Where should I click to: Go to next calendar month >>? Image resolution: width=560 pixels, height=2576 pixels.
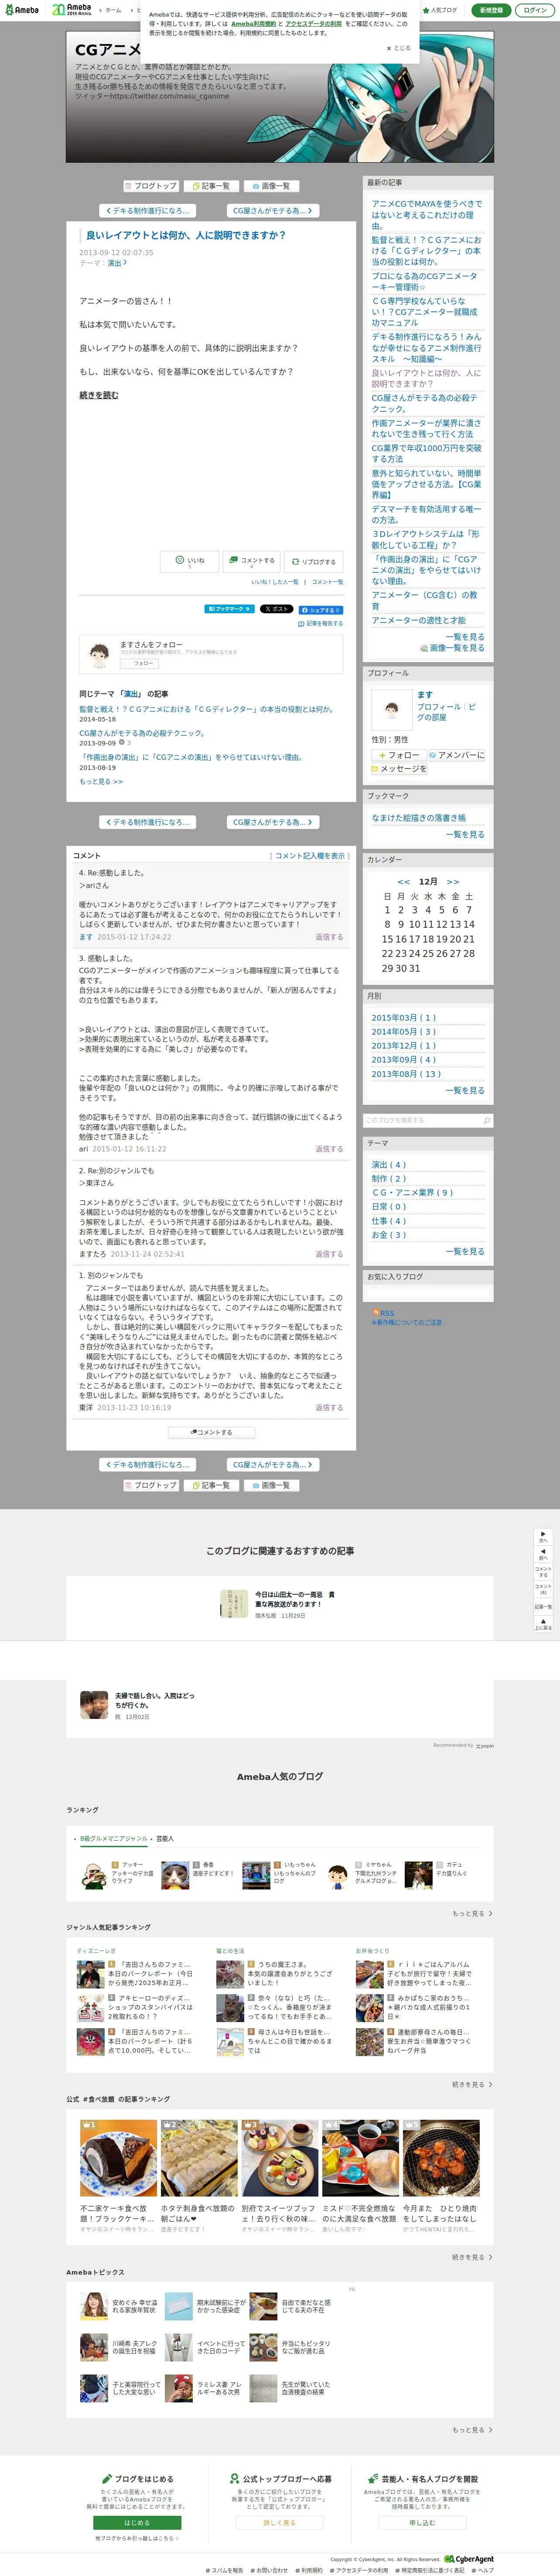453,882
